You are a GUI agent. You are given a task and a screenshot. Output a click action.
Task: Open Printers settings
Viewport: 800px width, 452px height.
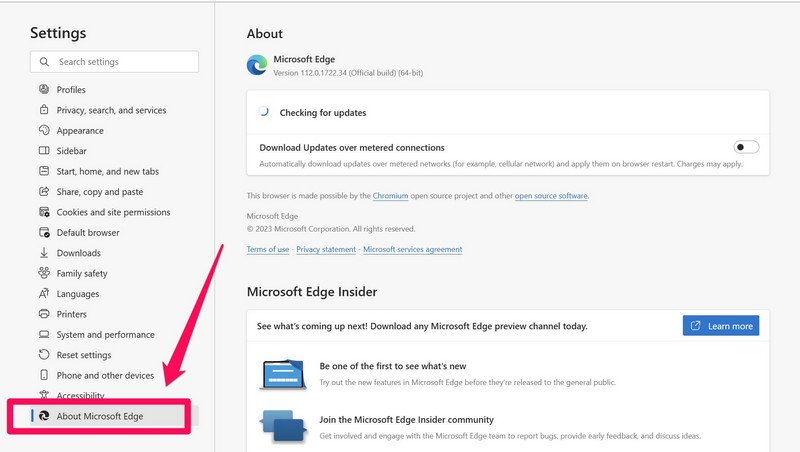(x=71, y=314)
